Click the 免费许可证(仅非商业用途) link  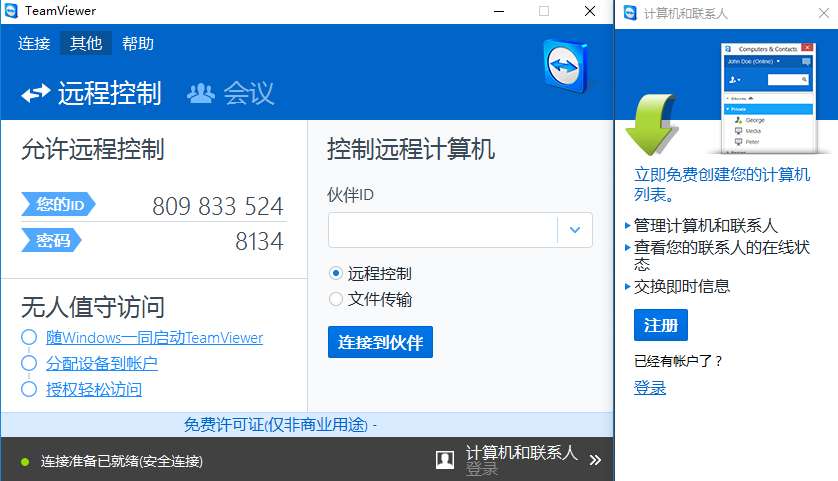tap(276, 425)
